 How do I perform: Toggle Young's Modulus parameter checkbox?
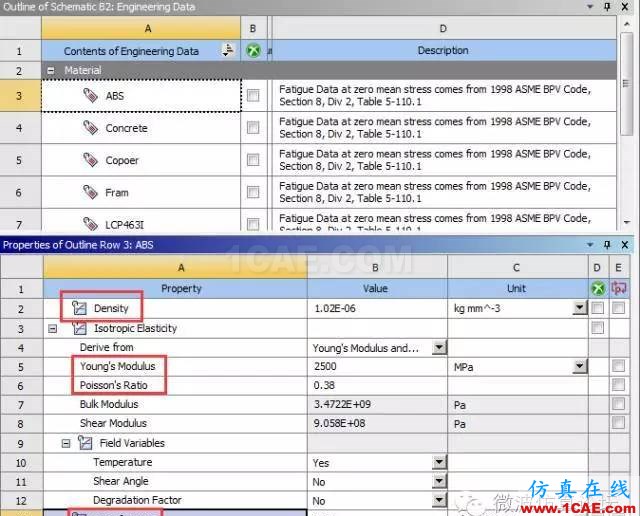click(618, 366)
